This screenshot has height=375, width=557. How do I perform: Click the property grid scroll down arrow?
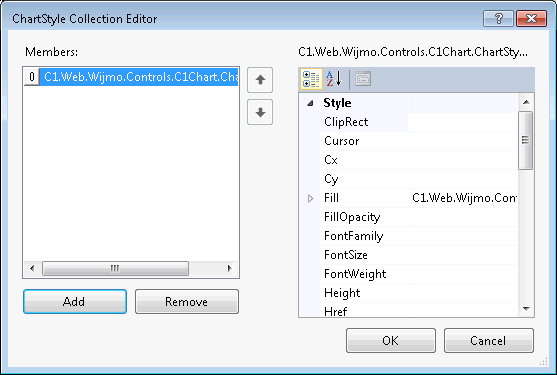tap(526, 309)
